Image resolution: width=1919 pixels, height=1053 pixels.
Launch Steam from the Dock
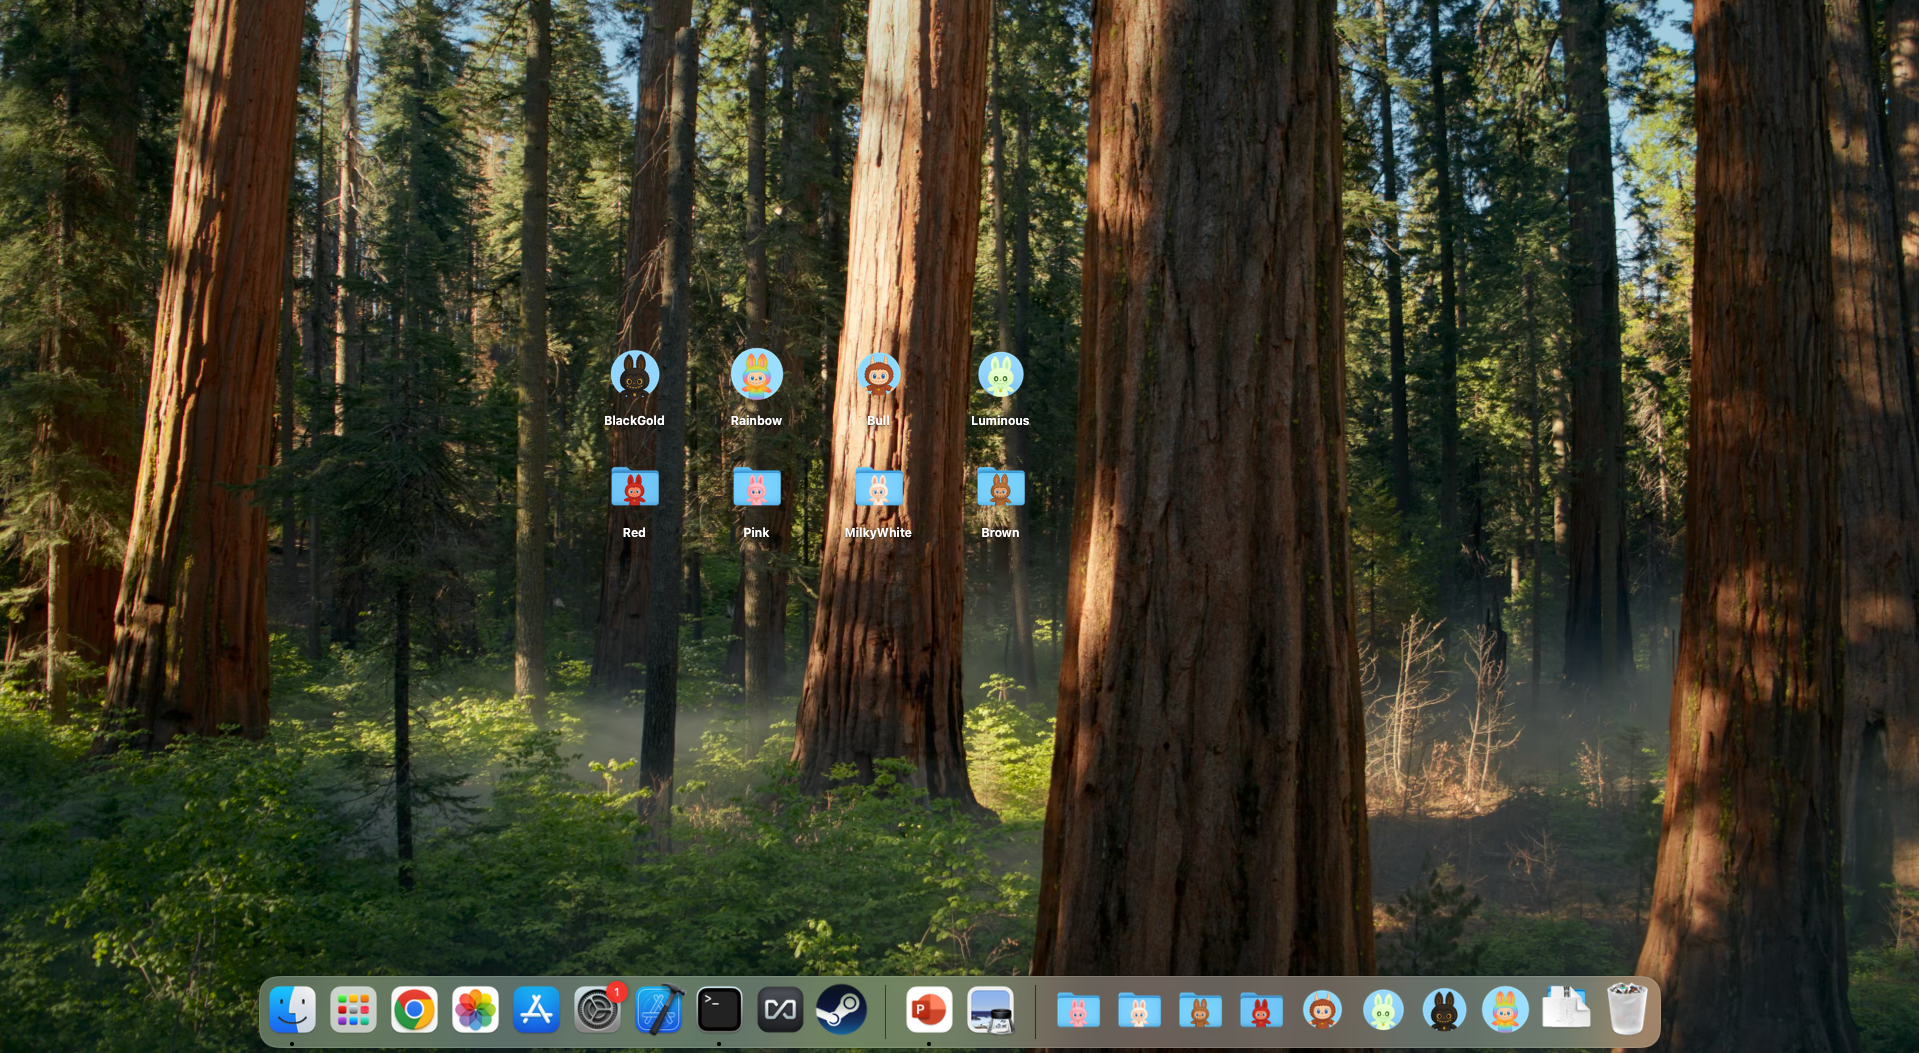click(x=842, y=1010)
